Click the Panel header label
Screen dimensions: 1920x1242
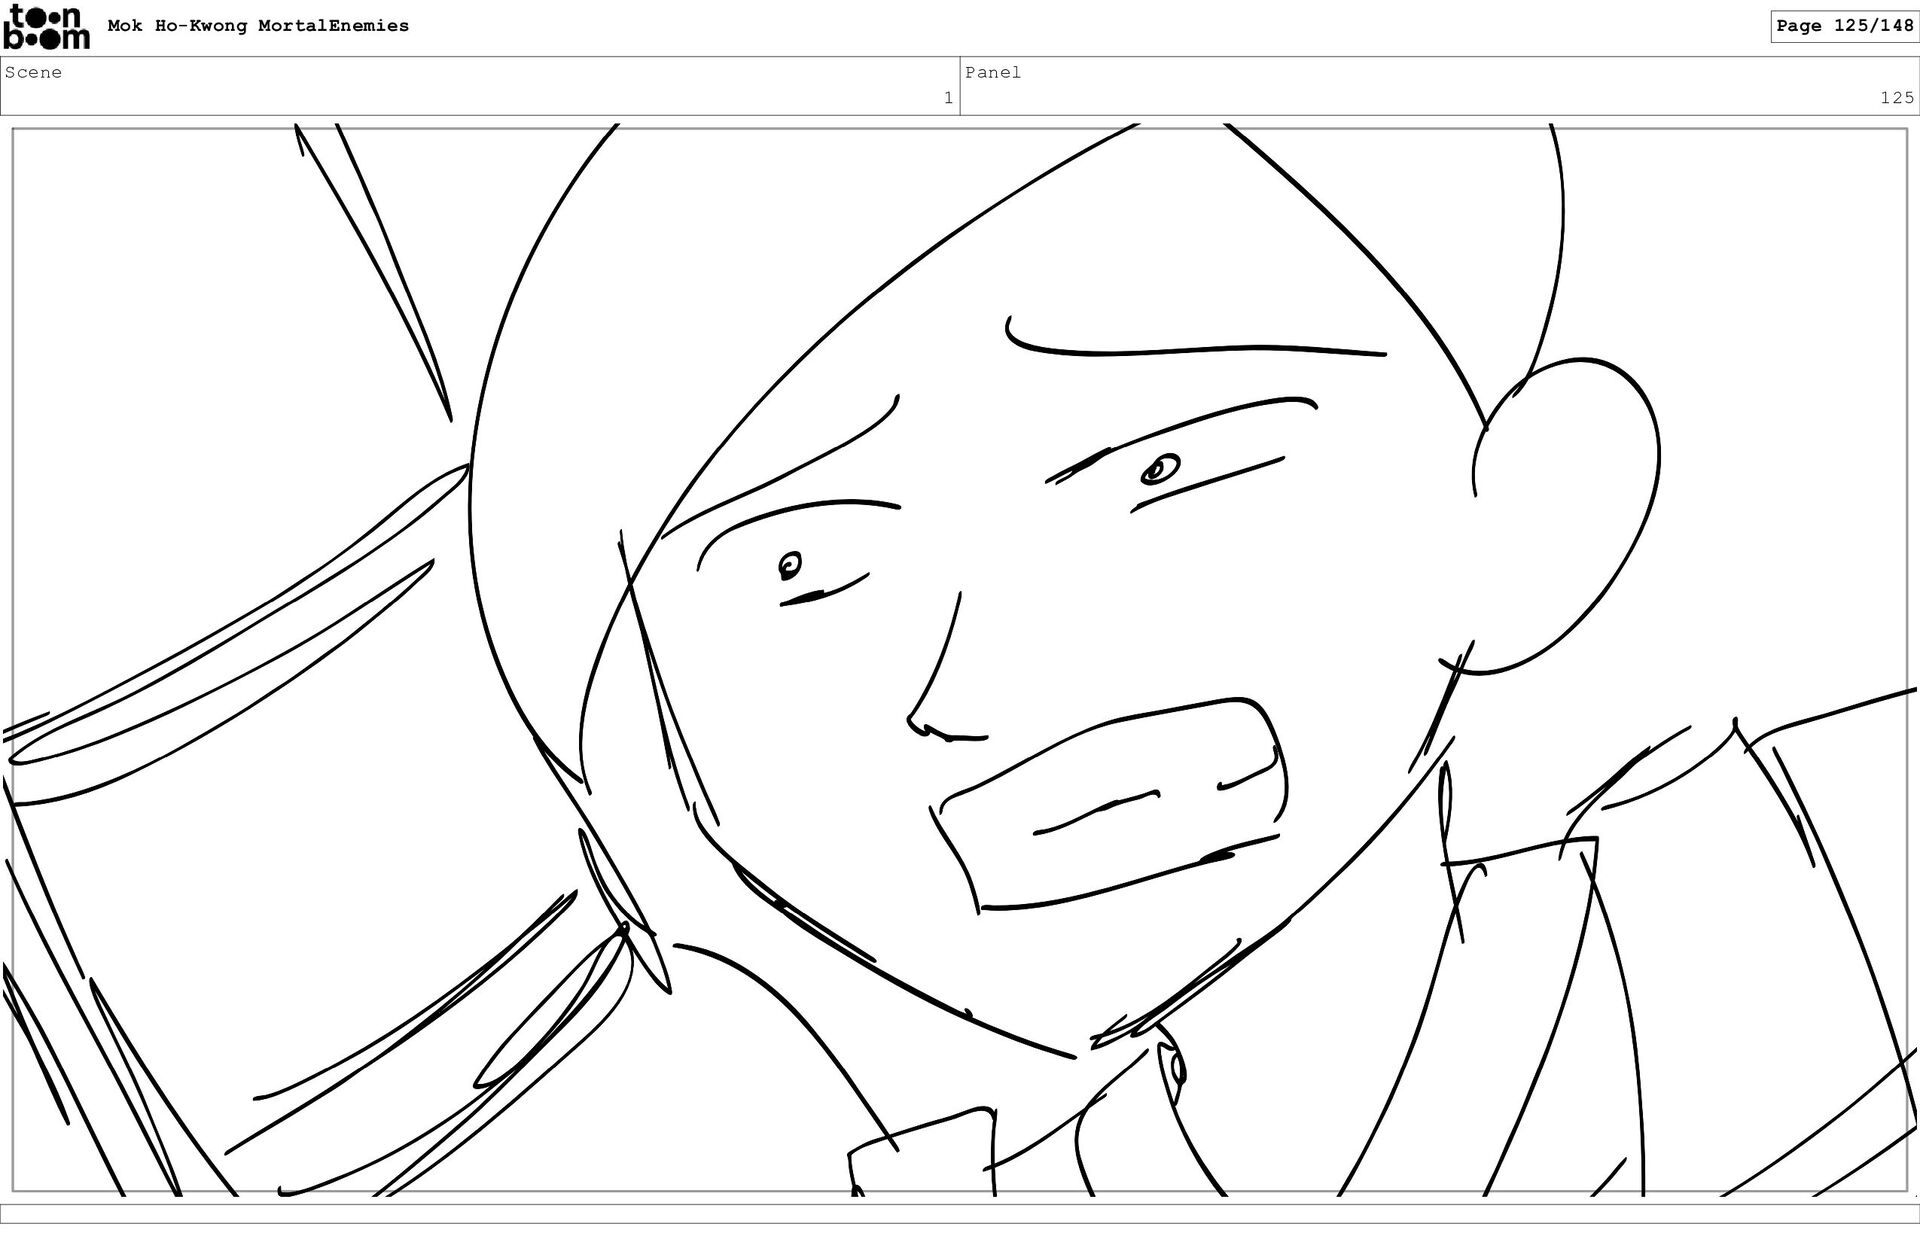[992, 72]
